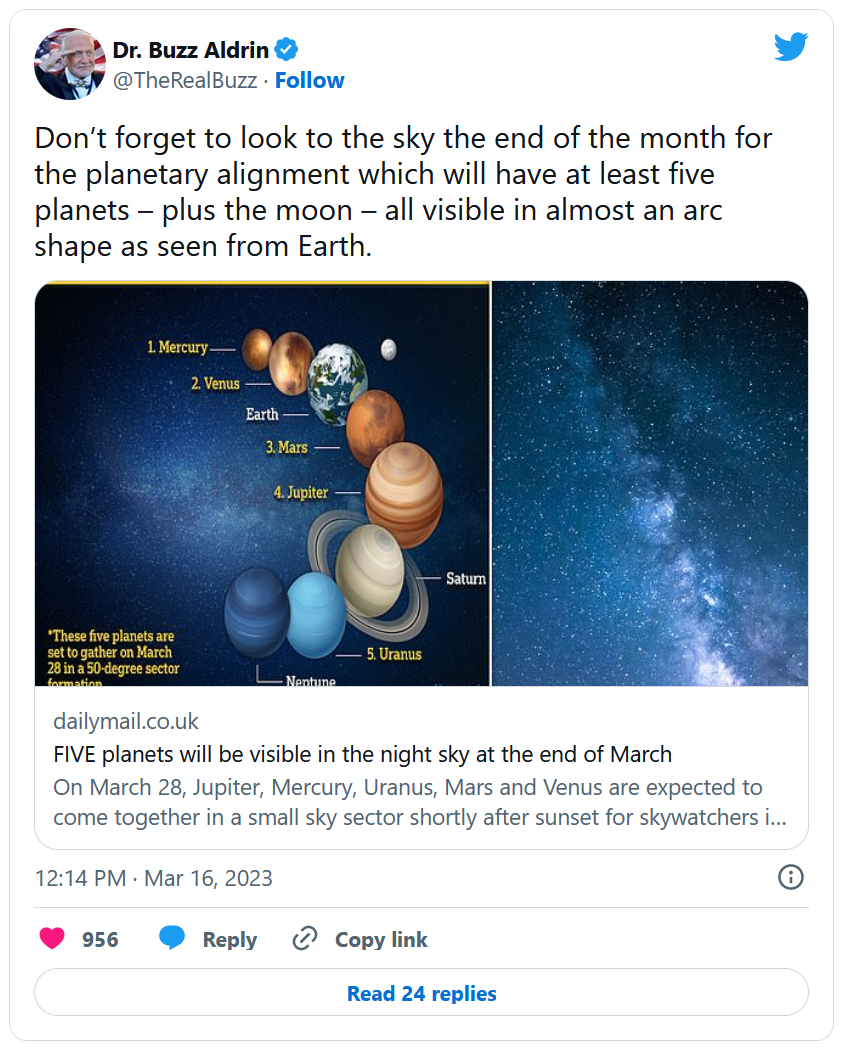844x1052 pixels.
Task: Click the @TheRealBuzz handle
Action: pos(184,81)
